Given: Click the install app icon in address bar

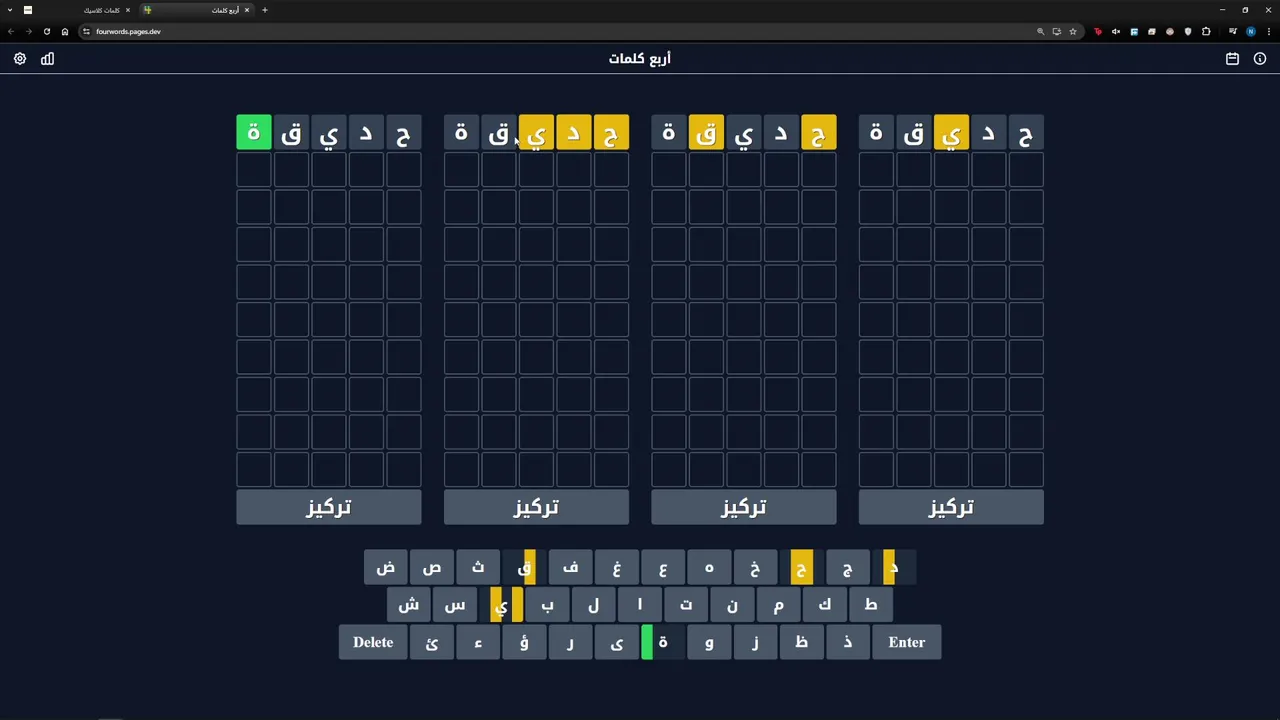Looking at the screenshot, I should click(x=1056, y=31).
